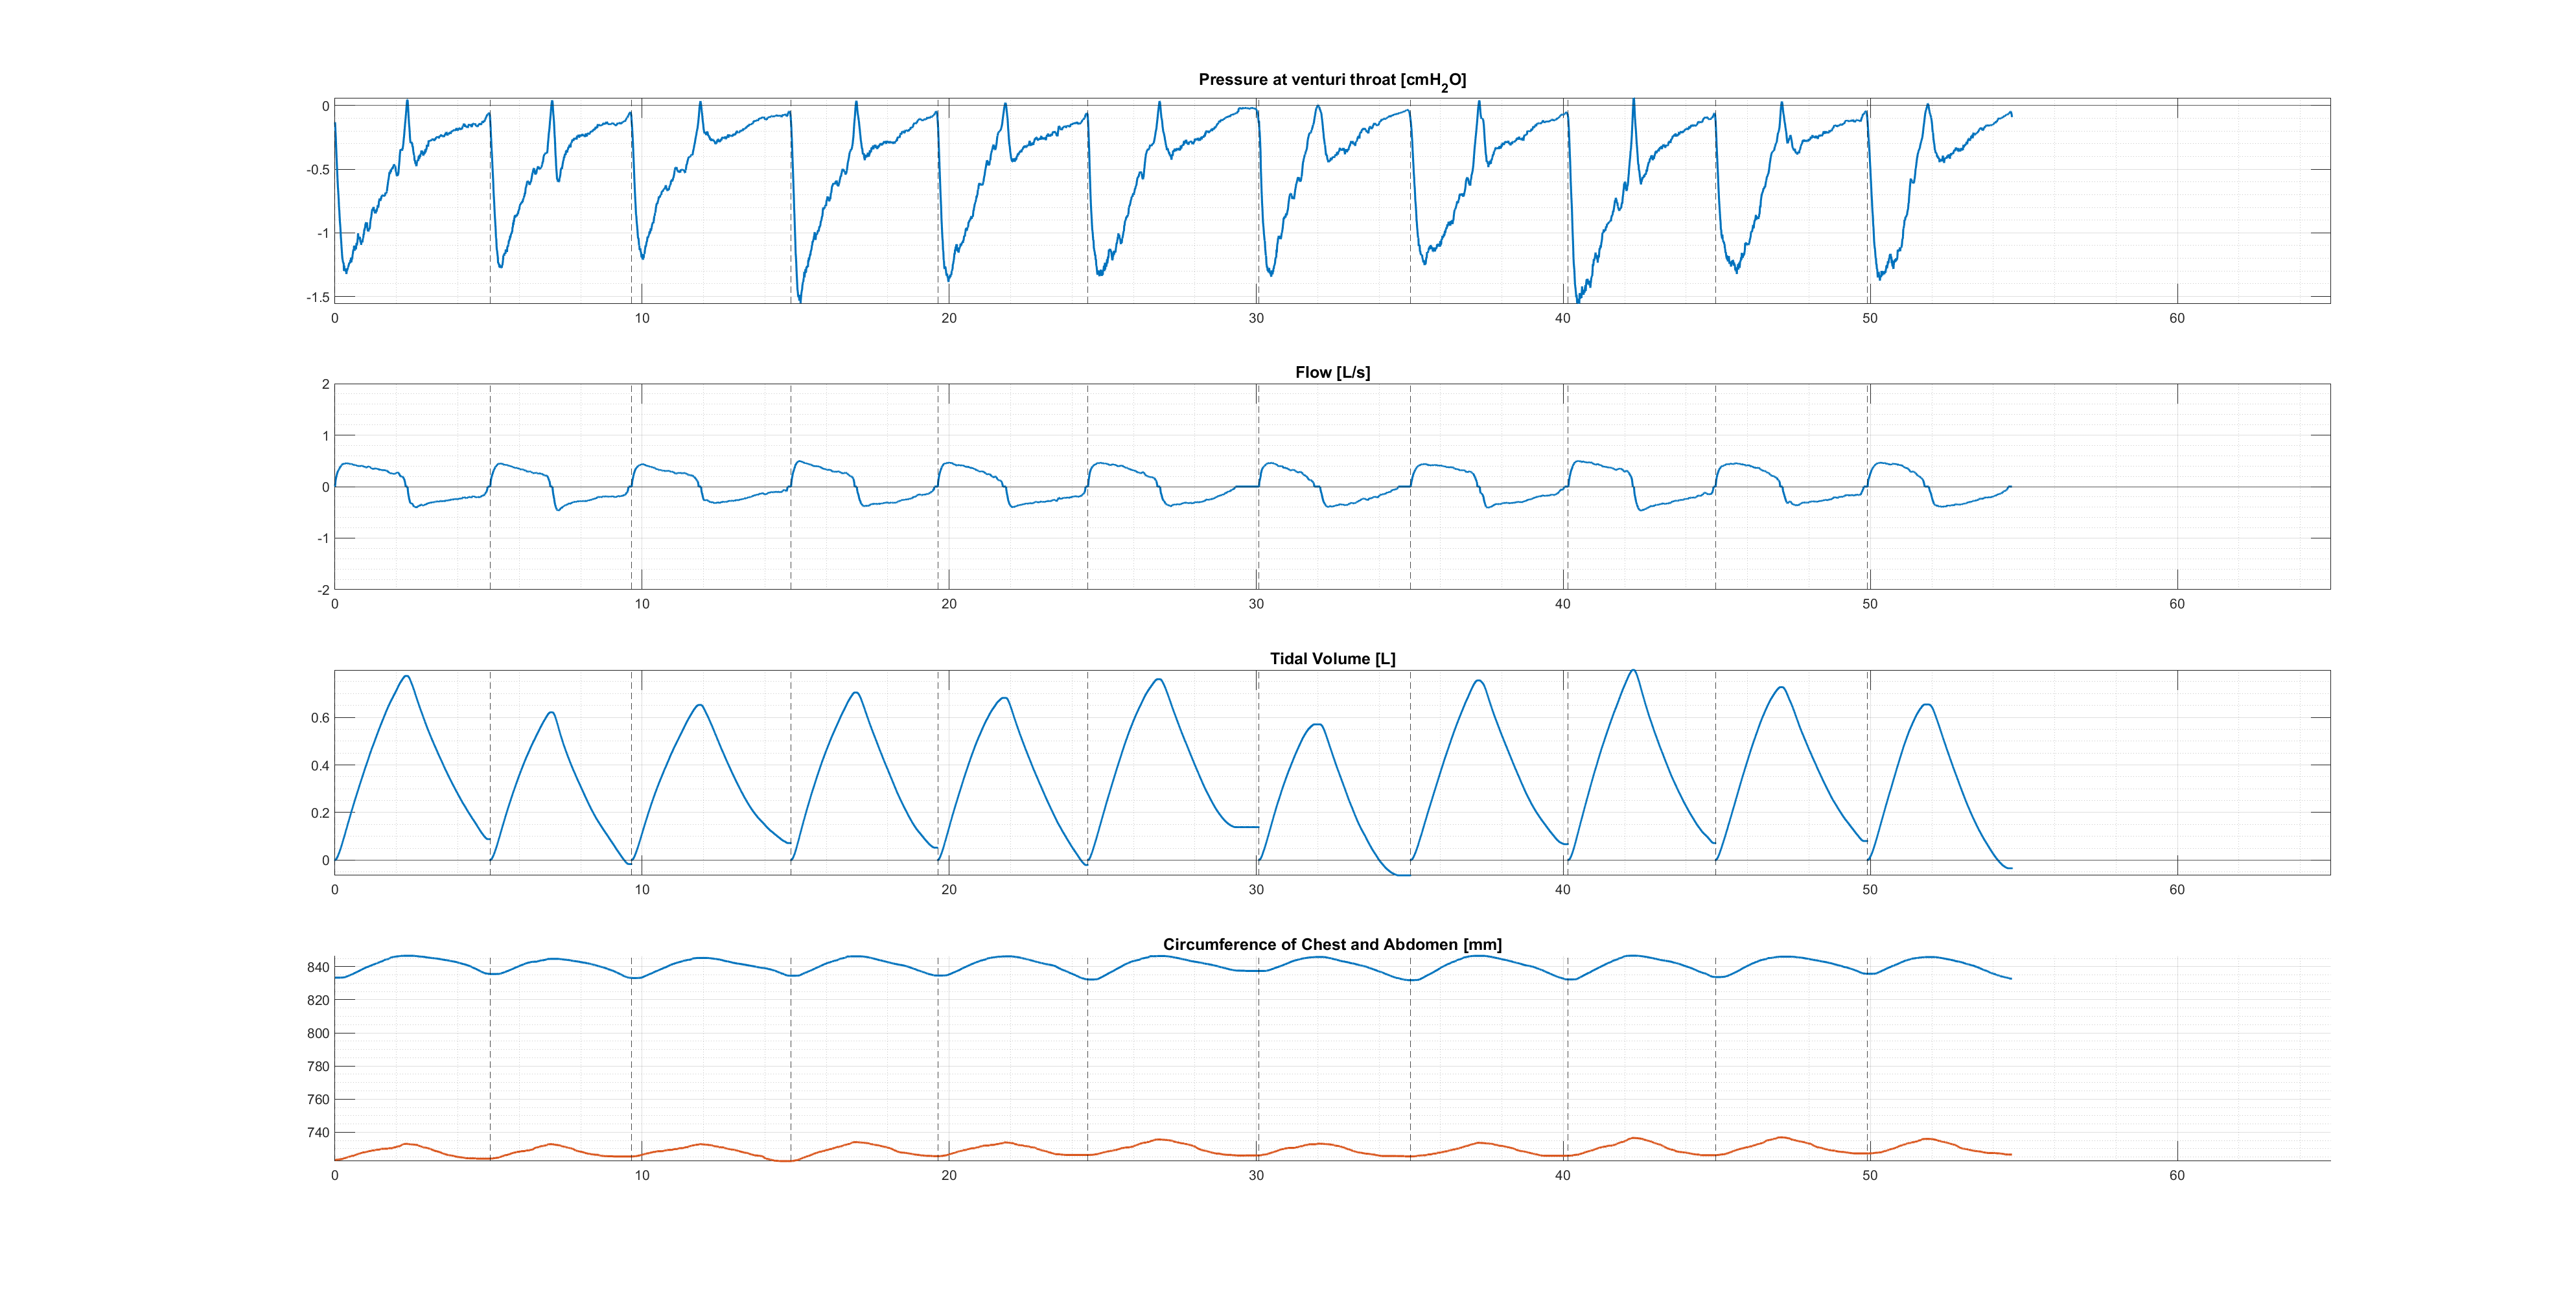Click the -1.5 y-axis tick of the pressure plot
The height and width of the screenshot is (1305, 2576).
tap(317, 297)
